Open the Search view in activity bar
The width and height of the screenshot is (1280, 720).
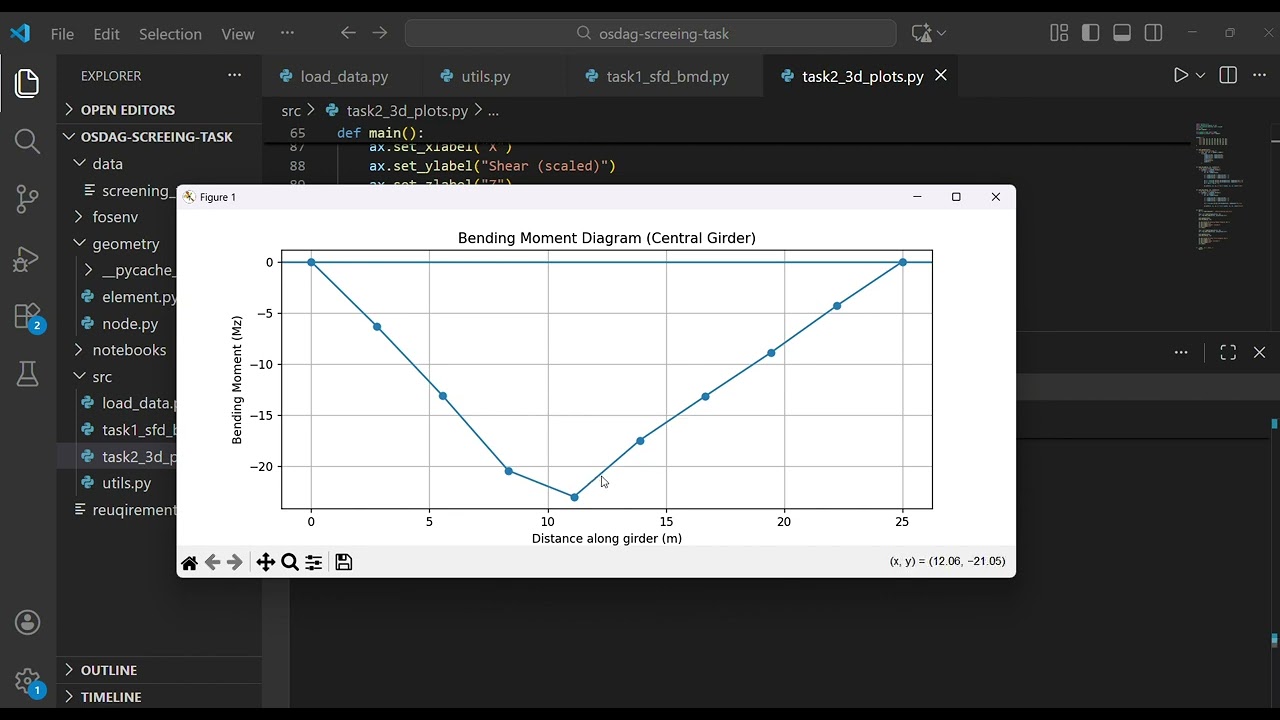tap(28, 141)
